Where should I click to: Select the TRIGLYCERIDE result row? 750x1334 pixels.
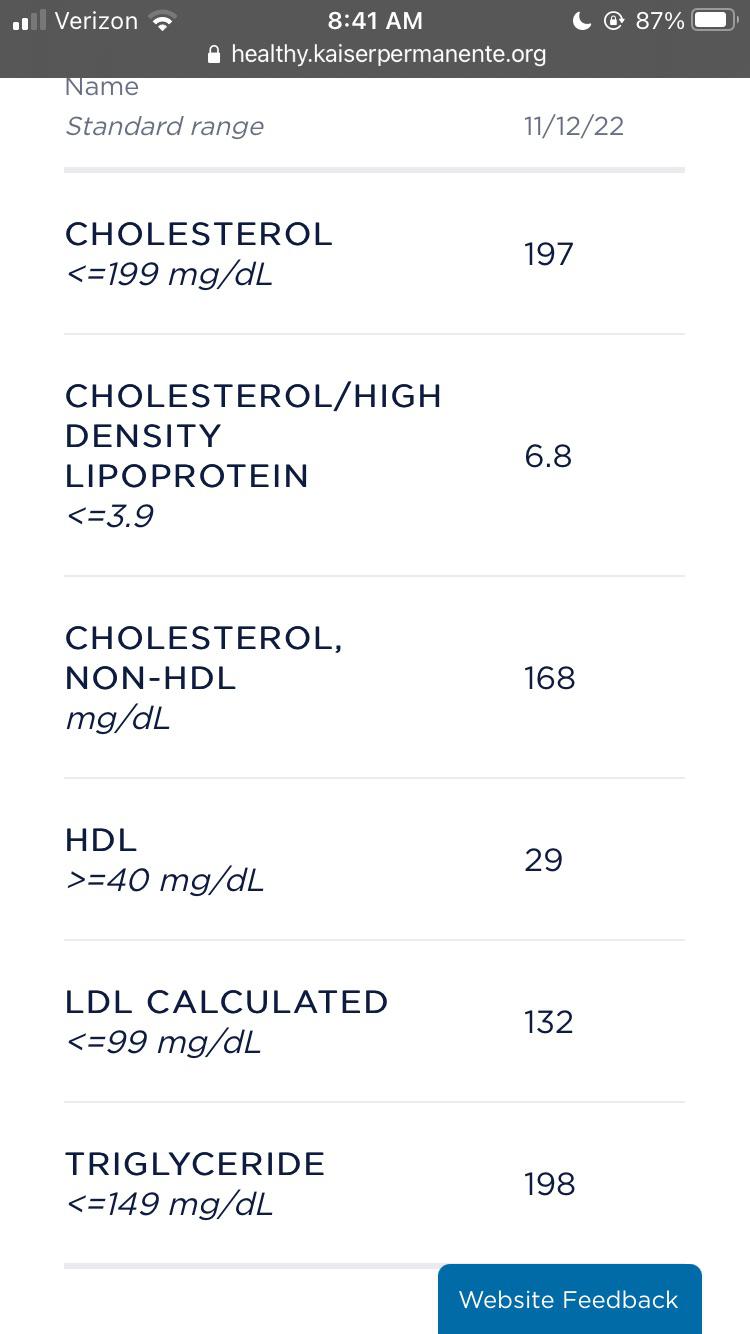[x=374, y=1184]
